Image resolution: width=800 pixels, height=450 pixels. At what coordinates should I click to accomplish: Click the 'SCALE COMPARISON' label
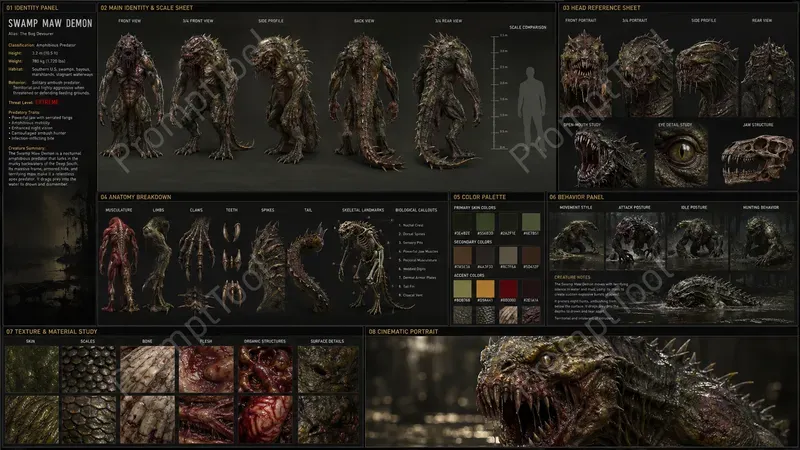click(x=528, y=27)
